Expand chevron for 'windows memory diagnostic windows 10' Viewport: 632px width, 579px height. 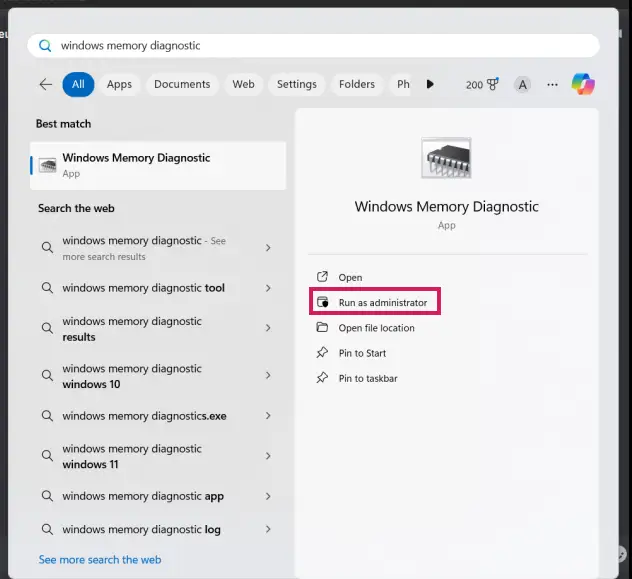point(268,375)
